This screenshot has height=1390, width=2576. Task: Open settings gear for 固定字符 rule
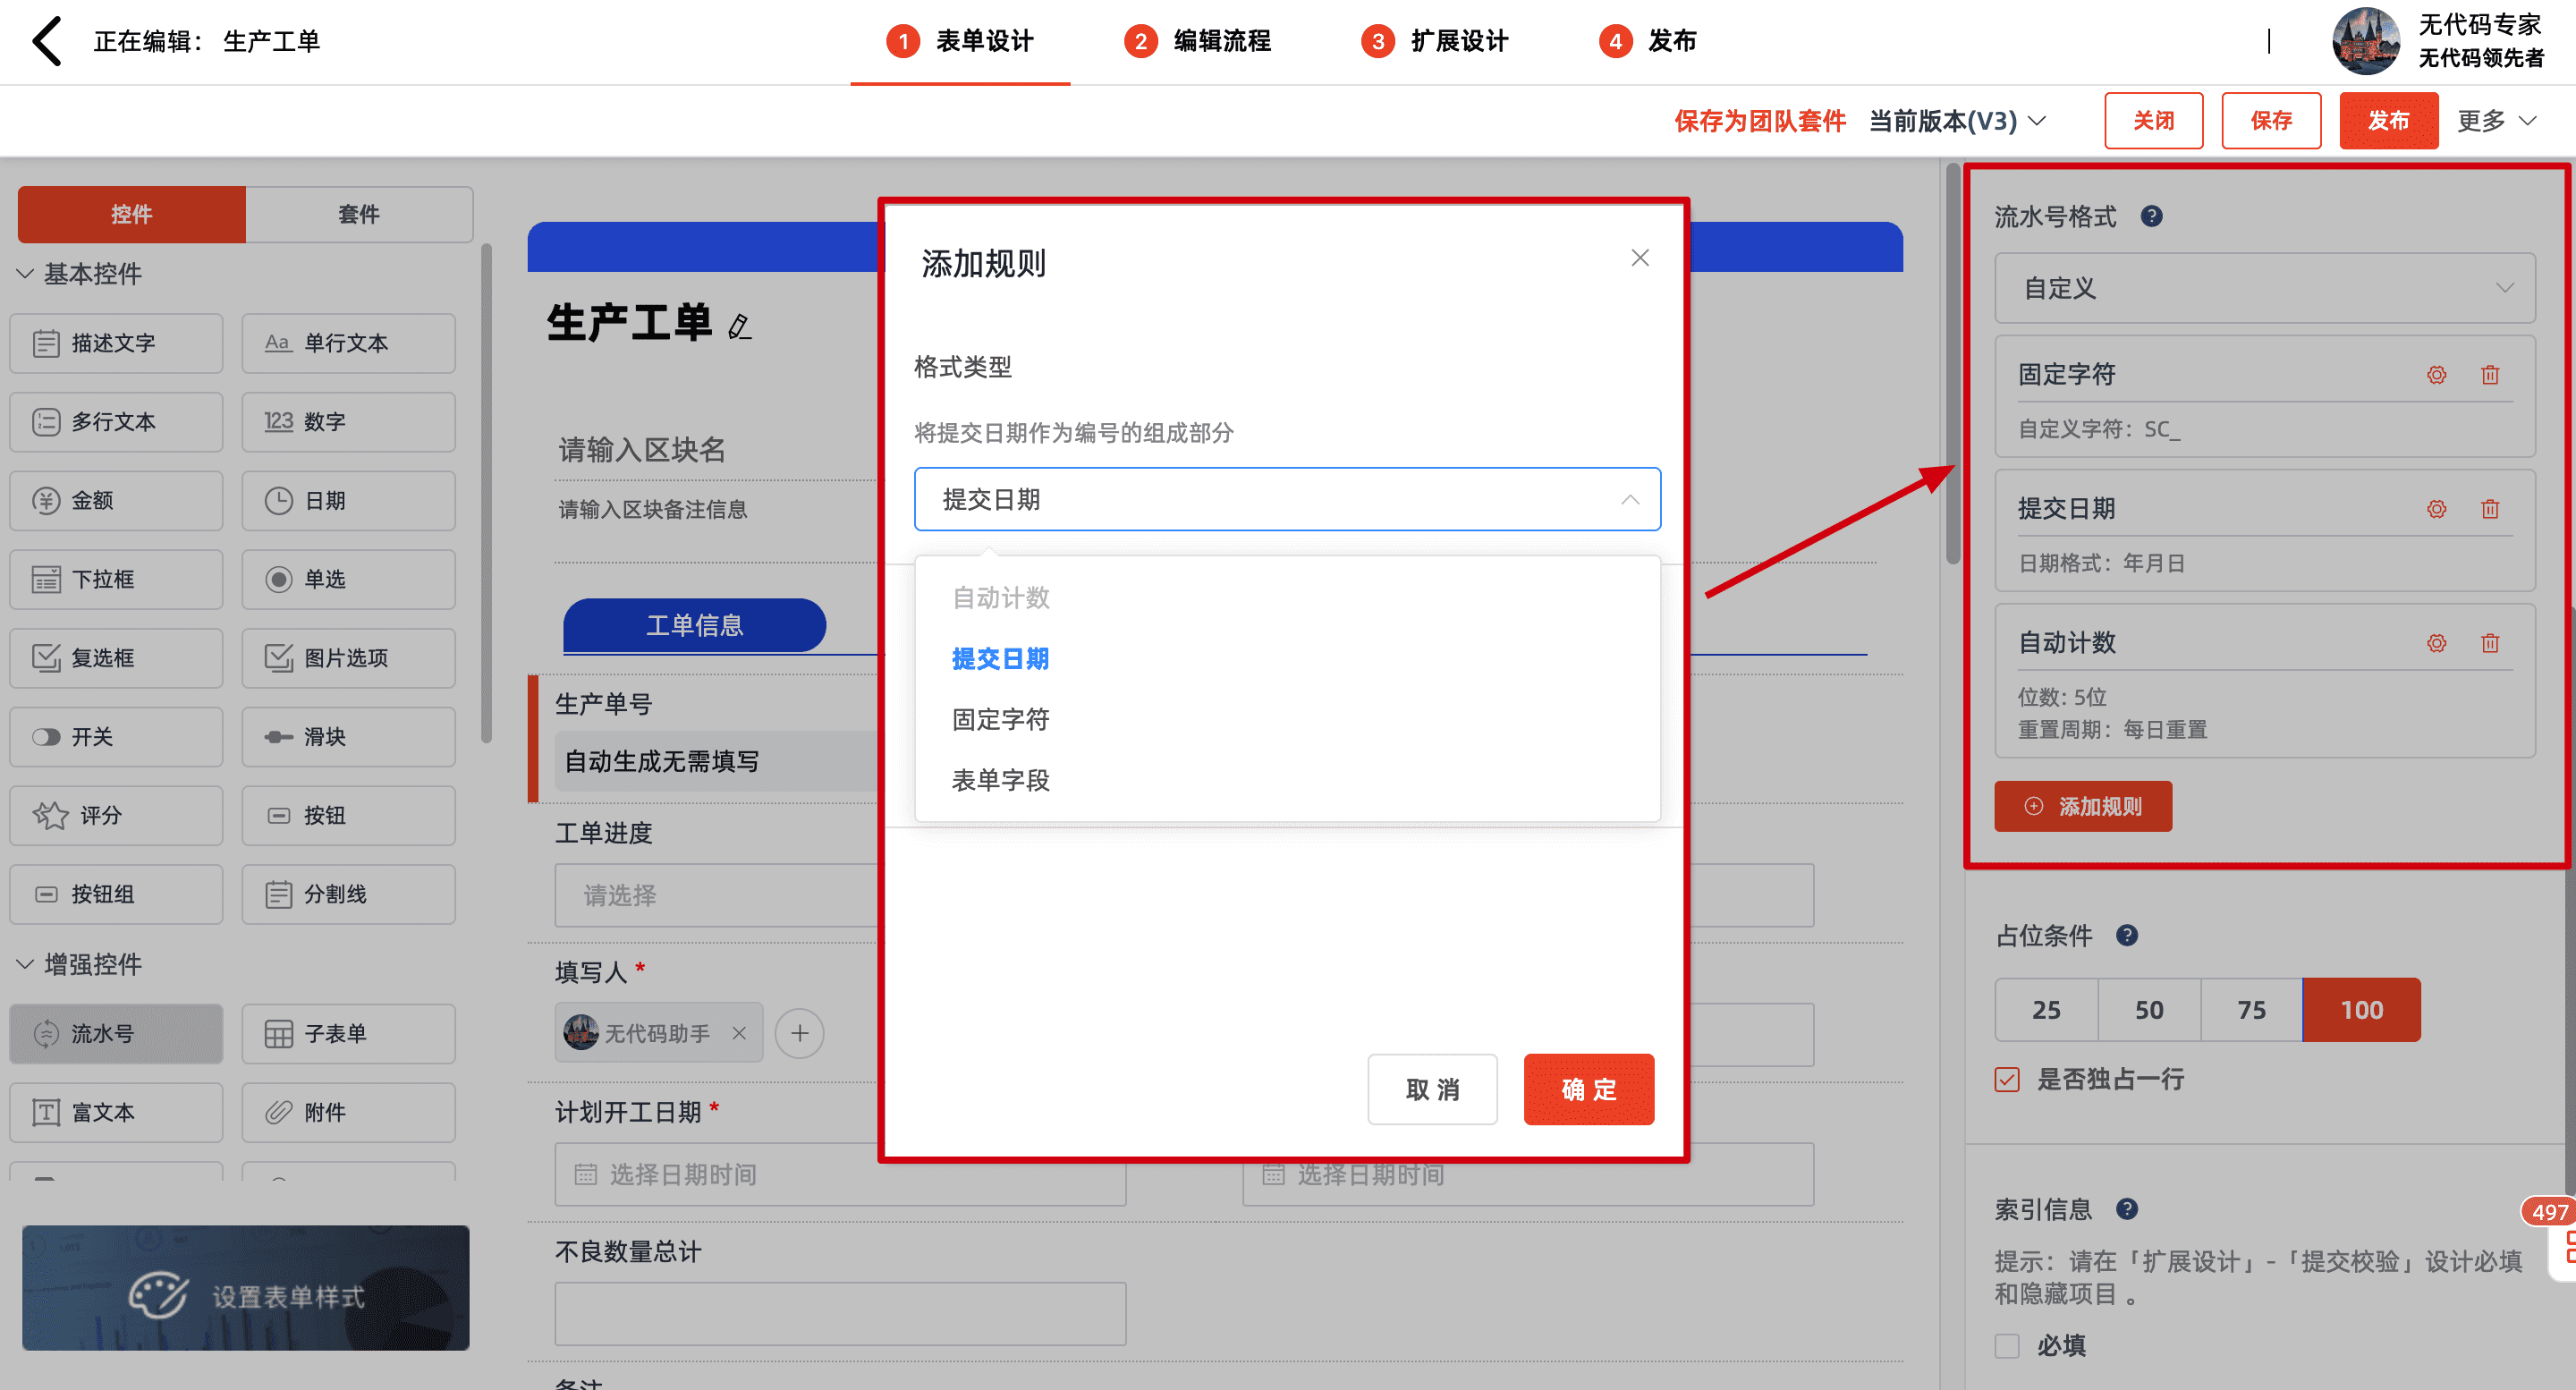coord(2436,375)
